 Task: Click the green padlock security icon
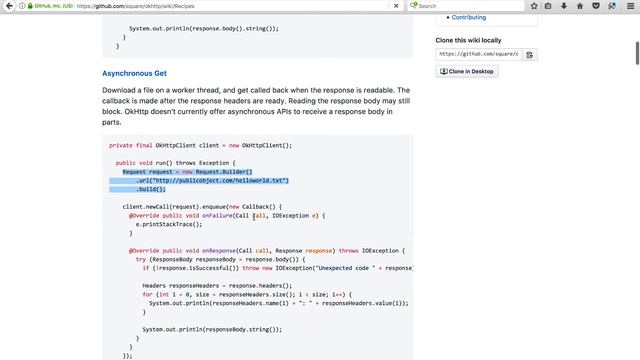coord(30,6)
